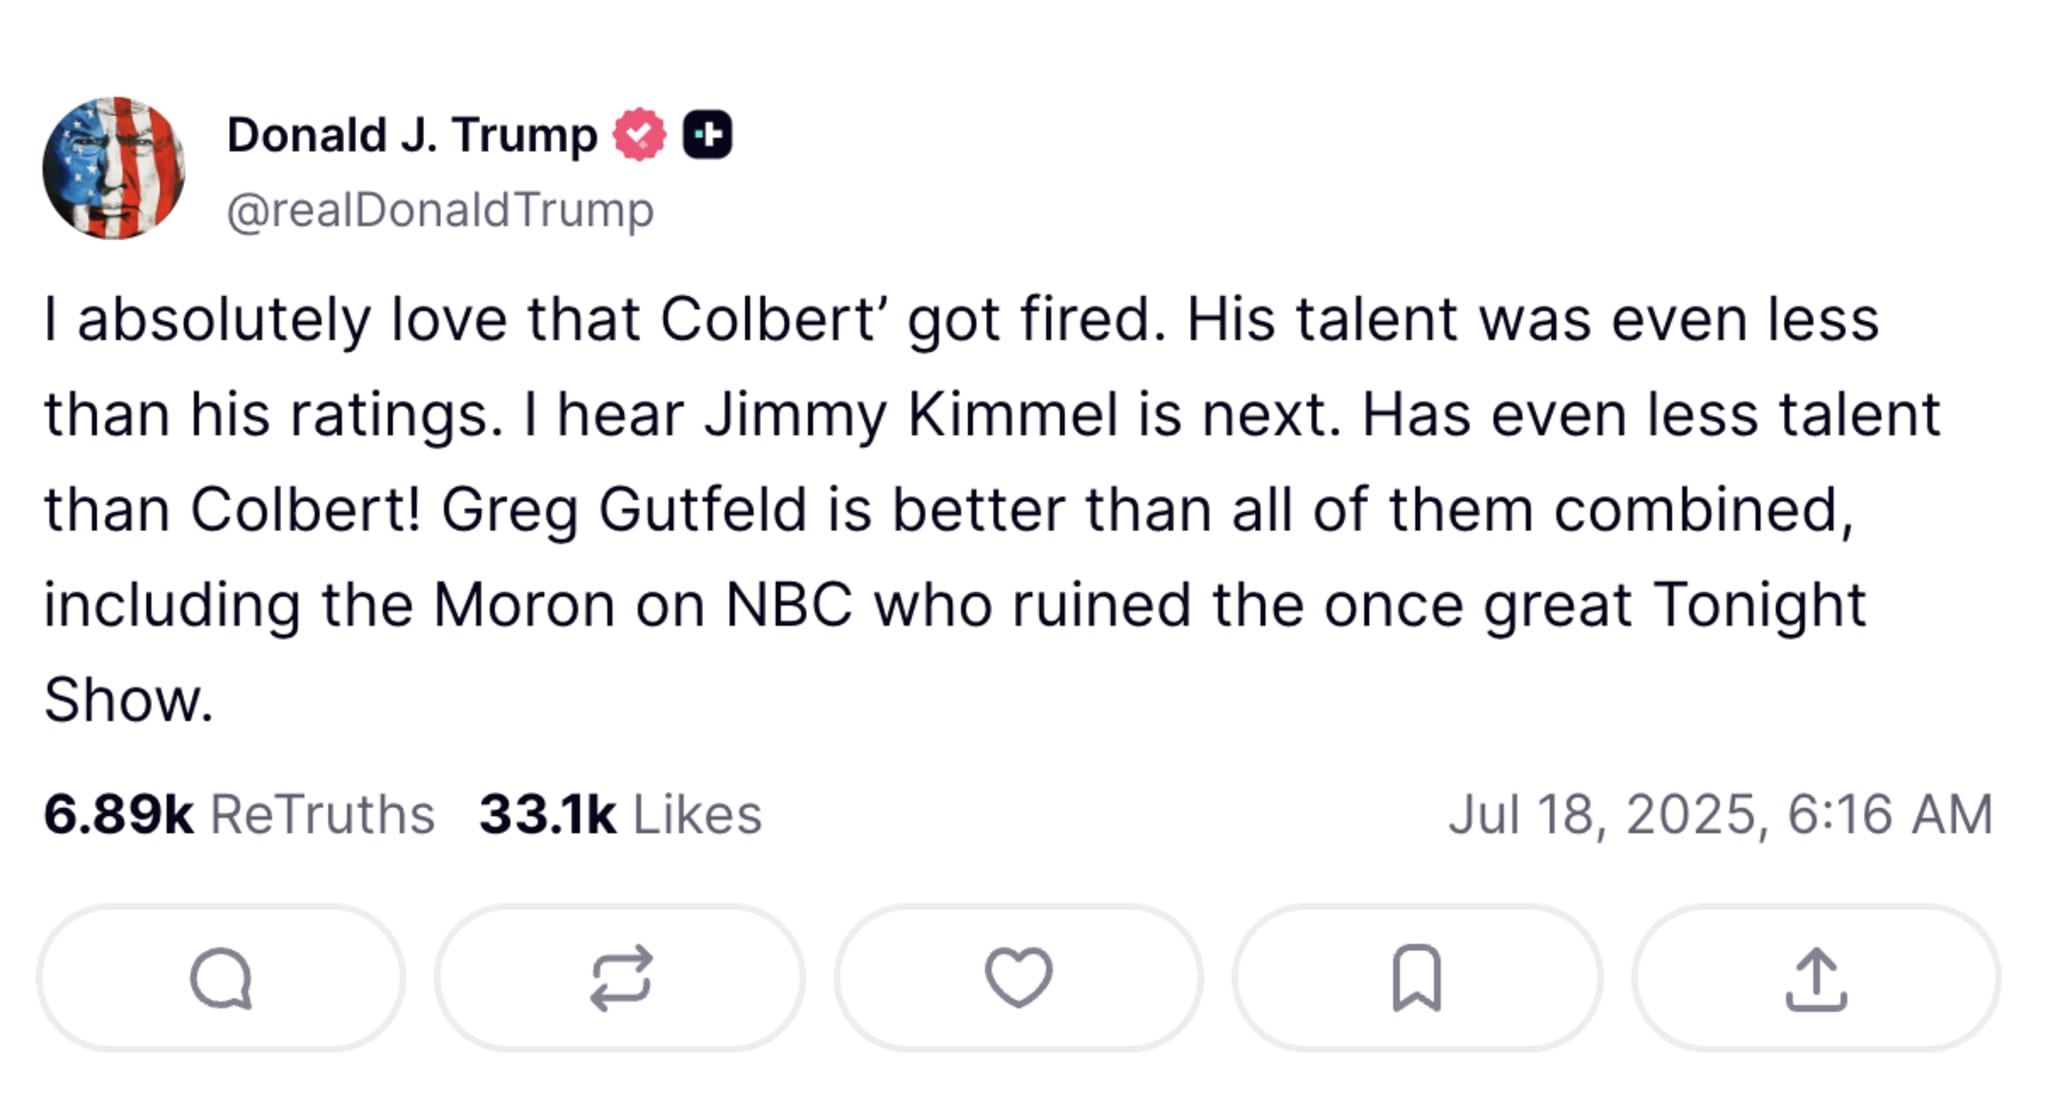
Task: Click the red verified checkmark badge
Action: [x=641, y=133]
